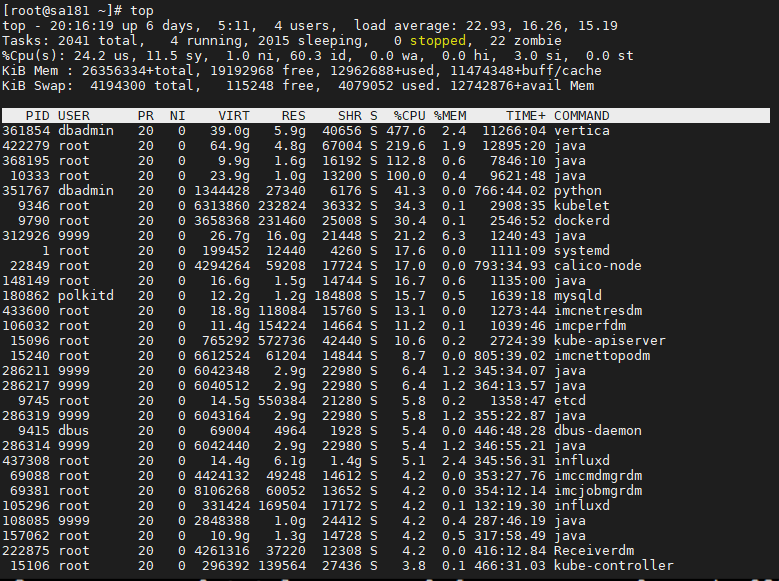Click the %MEM column header
This screenshot has width=779, height=581.
point(450,115)
